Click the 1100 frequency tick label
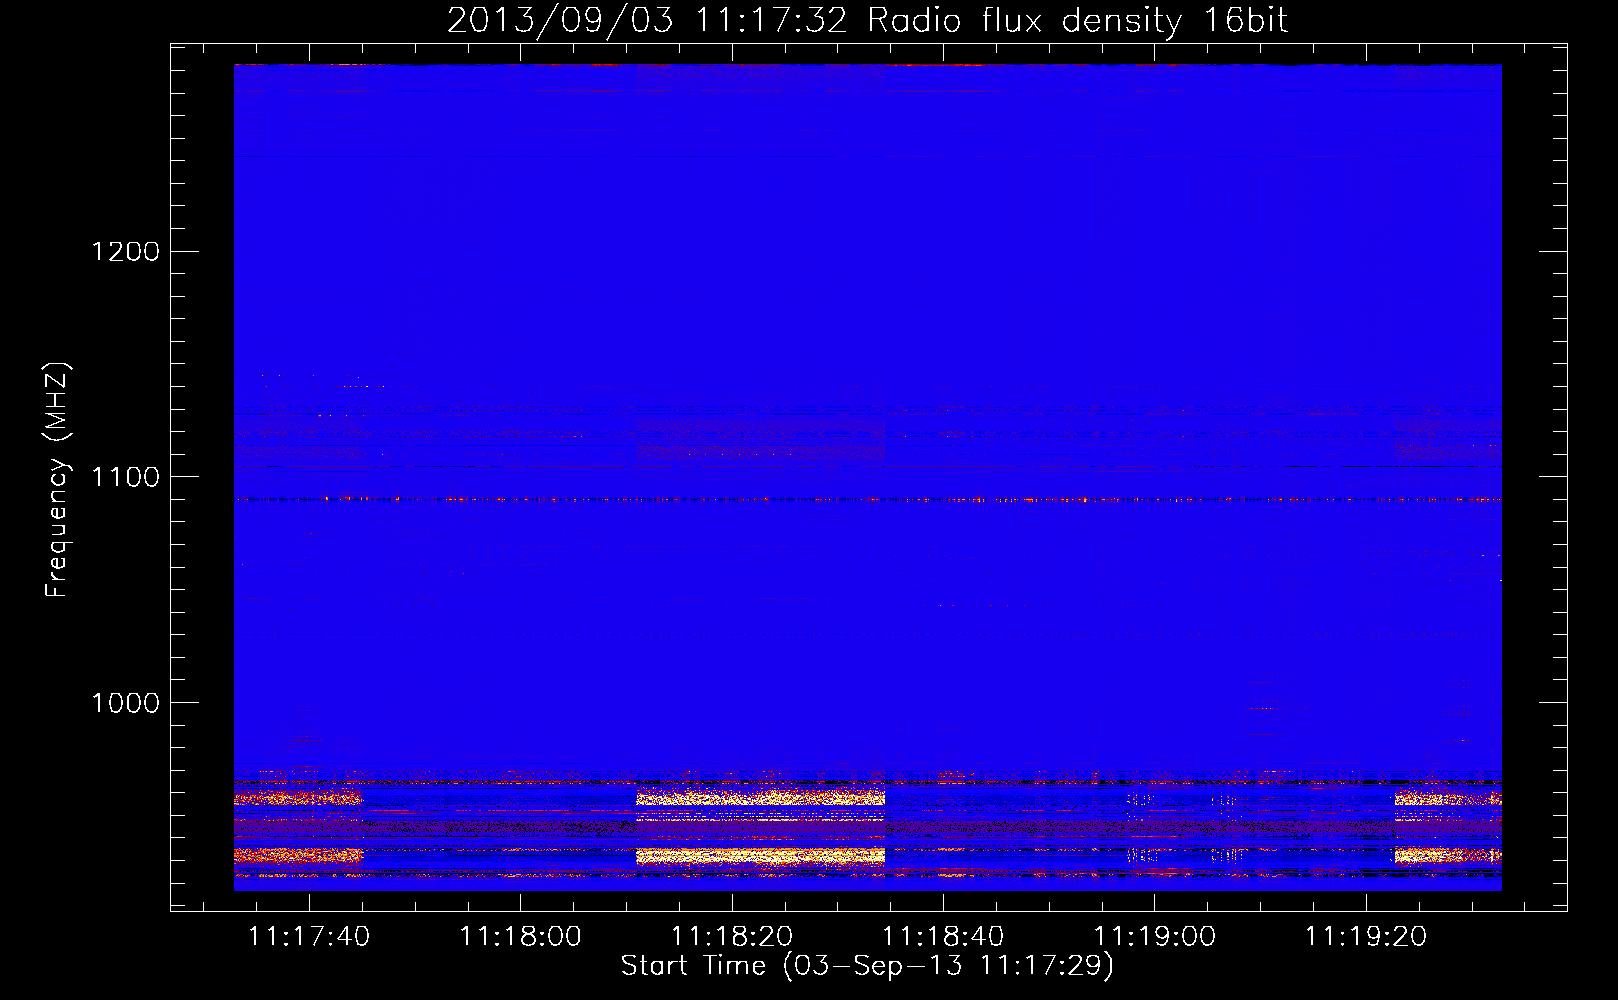The width and height of the screenshot is (1618, 1000). pyautogui.click(x=126, y=477)
